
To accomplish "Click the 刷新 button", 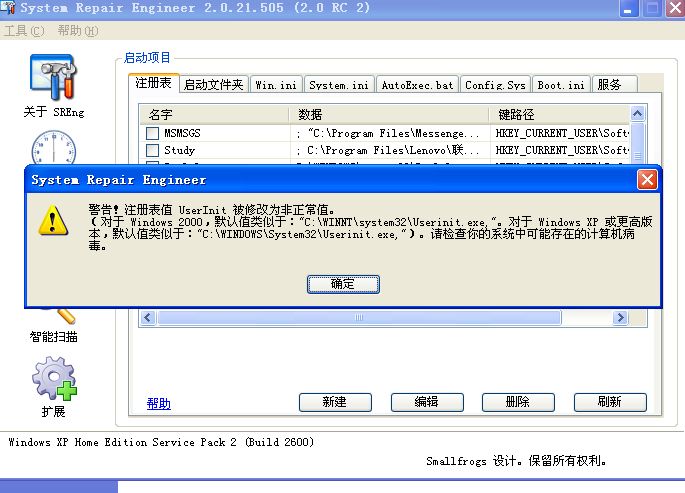I will point(610,402).
